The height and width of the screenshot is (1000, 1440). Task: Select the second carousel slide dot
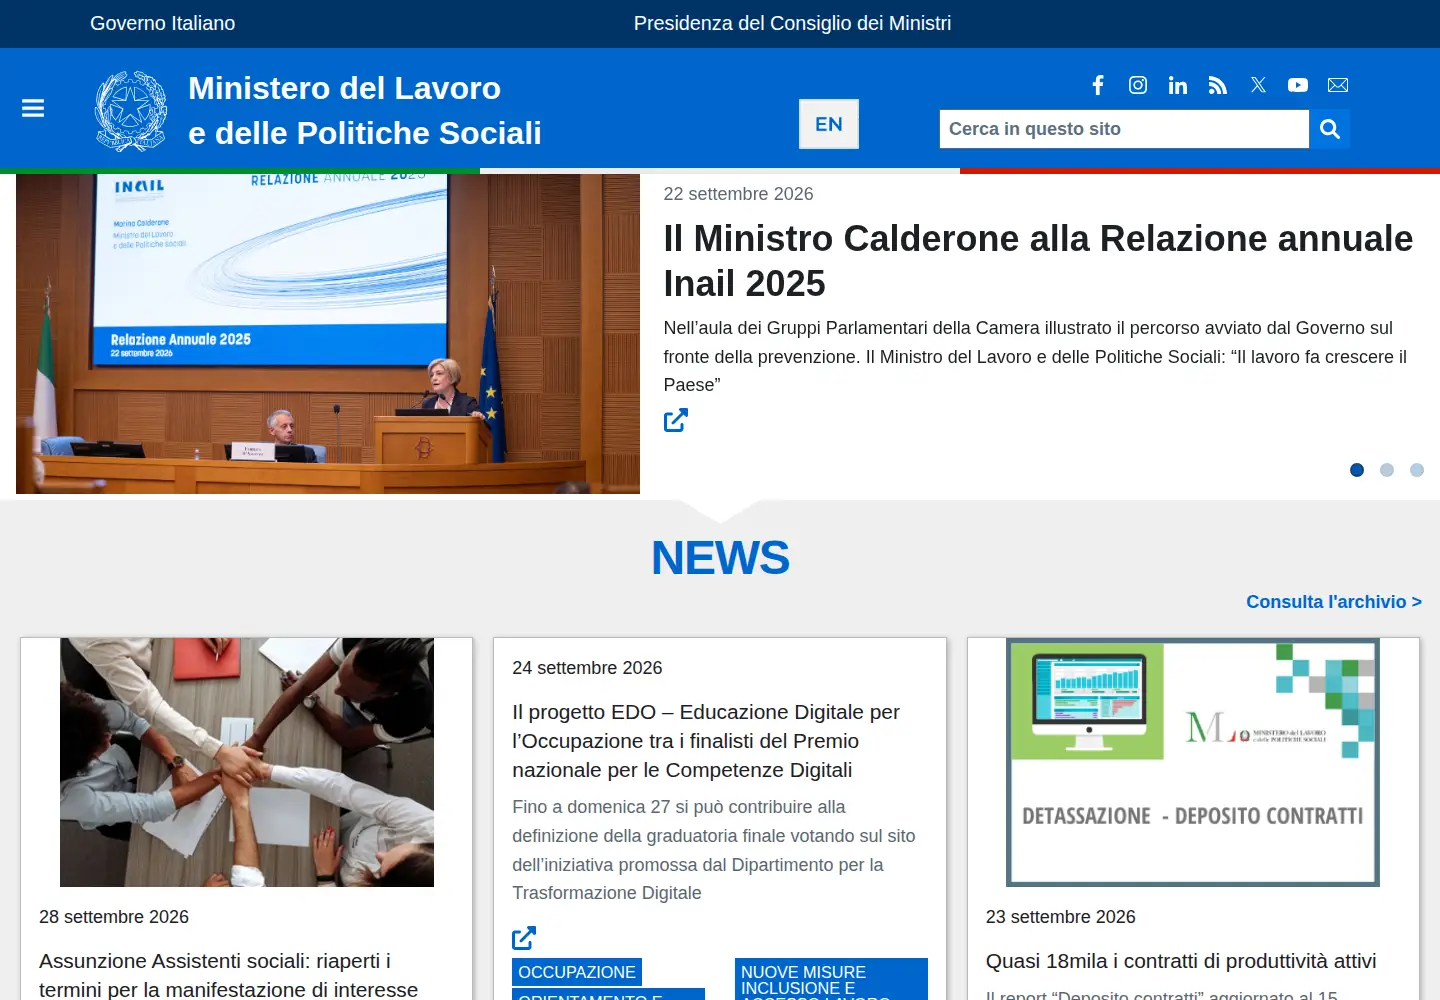(1387, 470)
